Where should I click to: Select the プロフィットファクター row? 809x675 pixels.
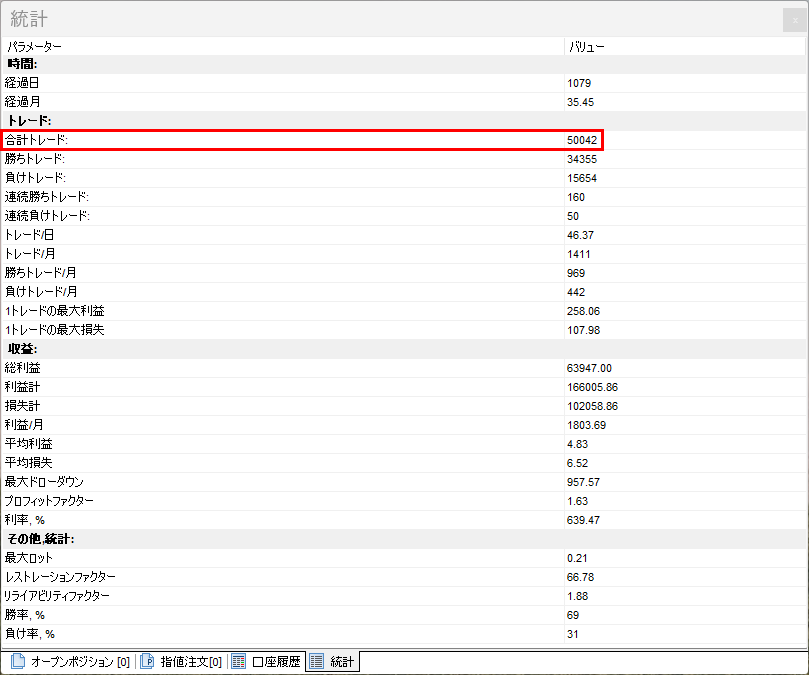tap(49, 501)
